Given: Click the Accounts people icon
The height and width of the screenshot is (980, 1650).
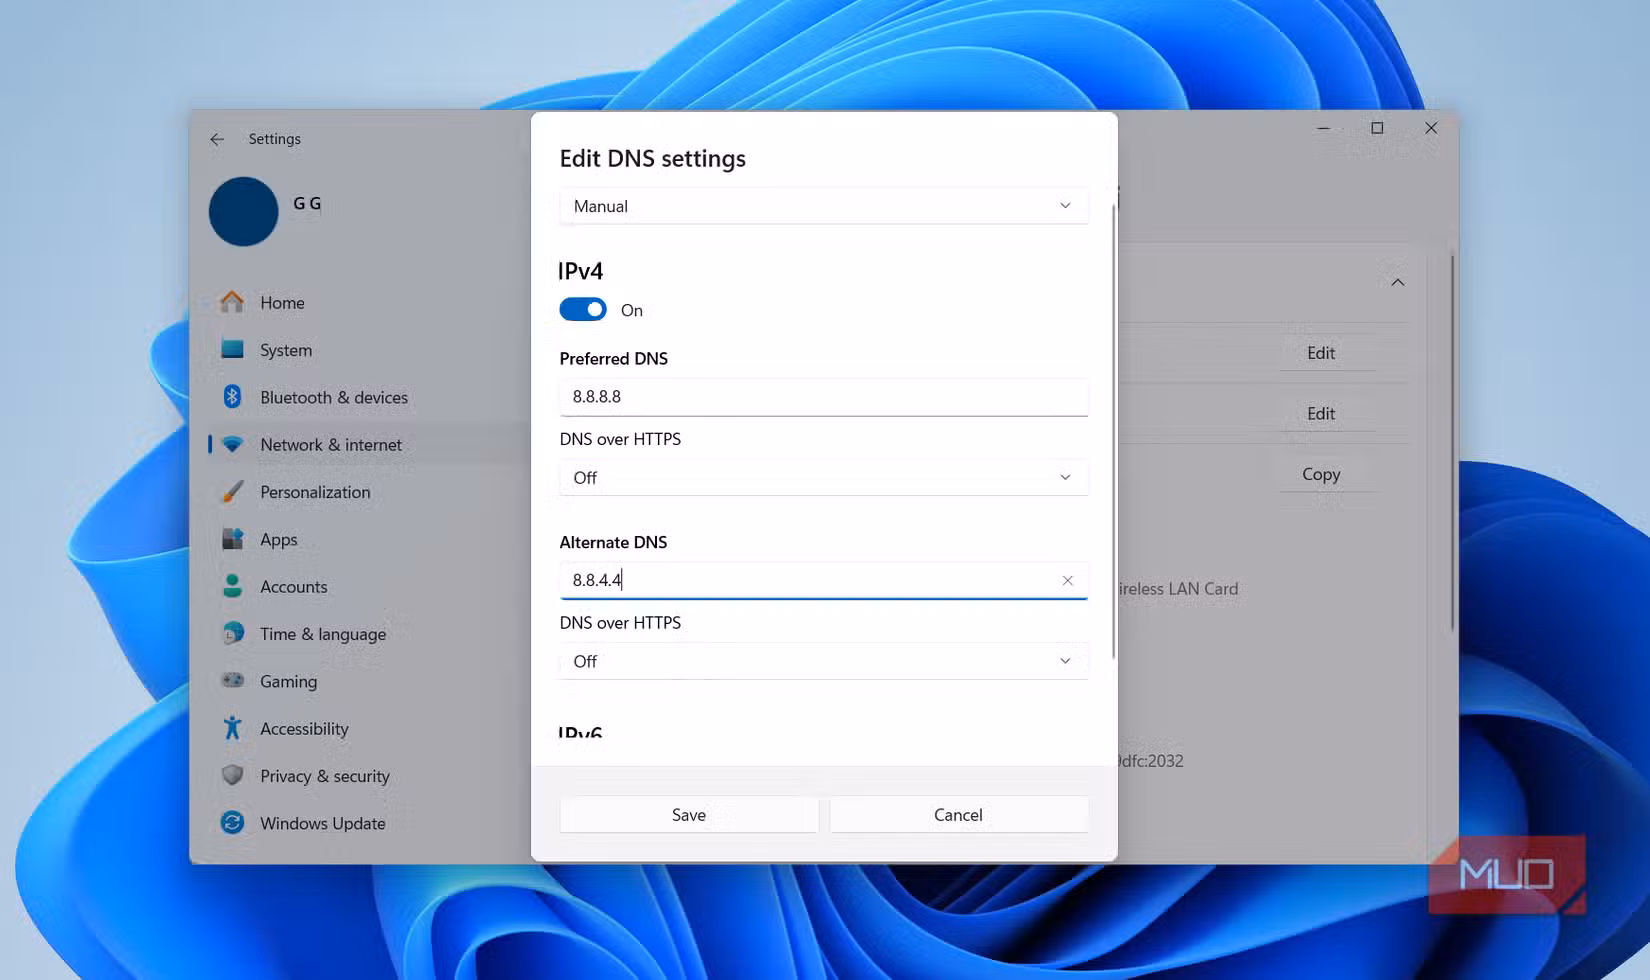Looking at the screenshot, I should (231, 586).
